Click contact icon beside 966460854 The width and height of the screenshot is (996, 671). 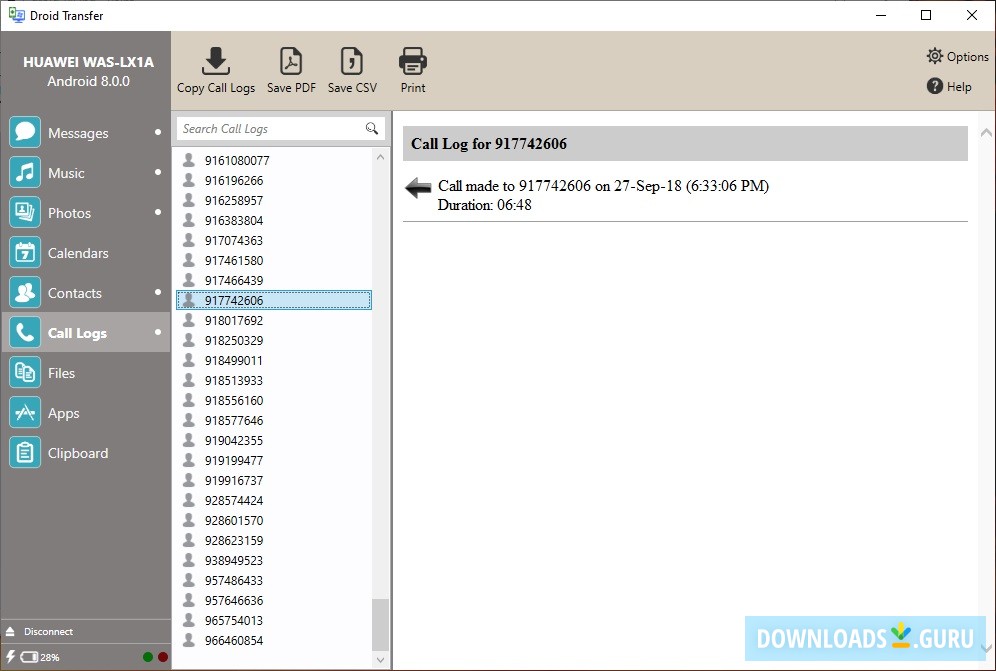[x=189, y=640]
